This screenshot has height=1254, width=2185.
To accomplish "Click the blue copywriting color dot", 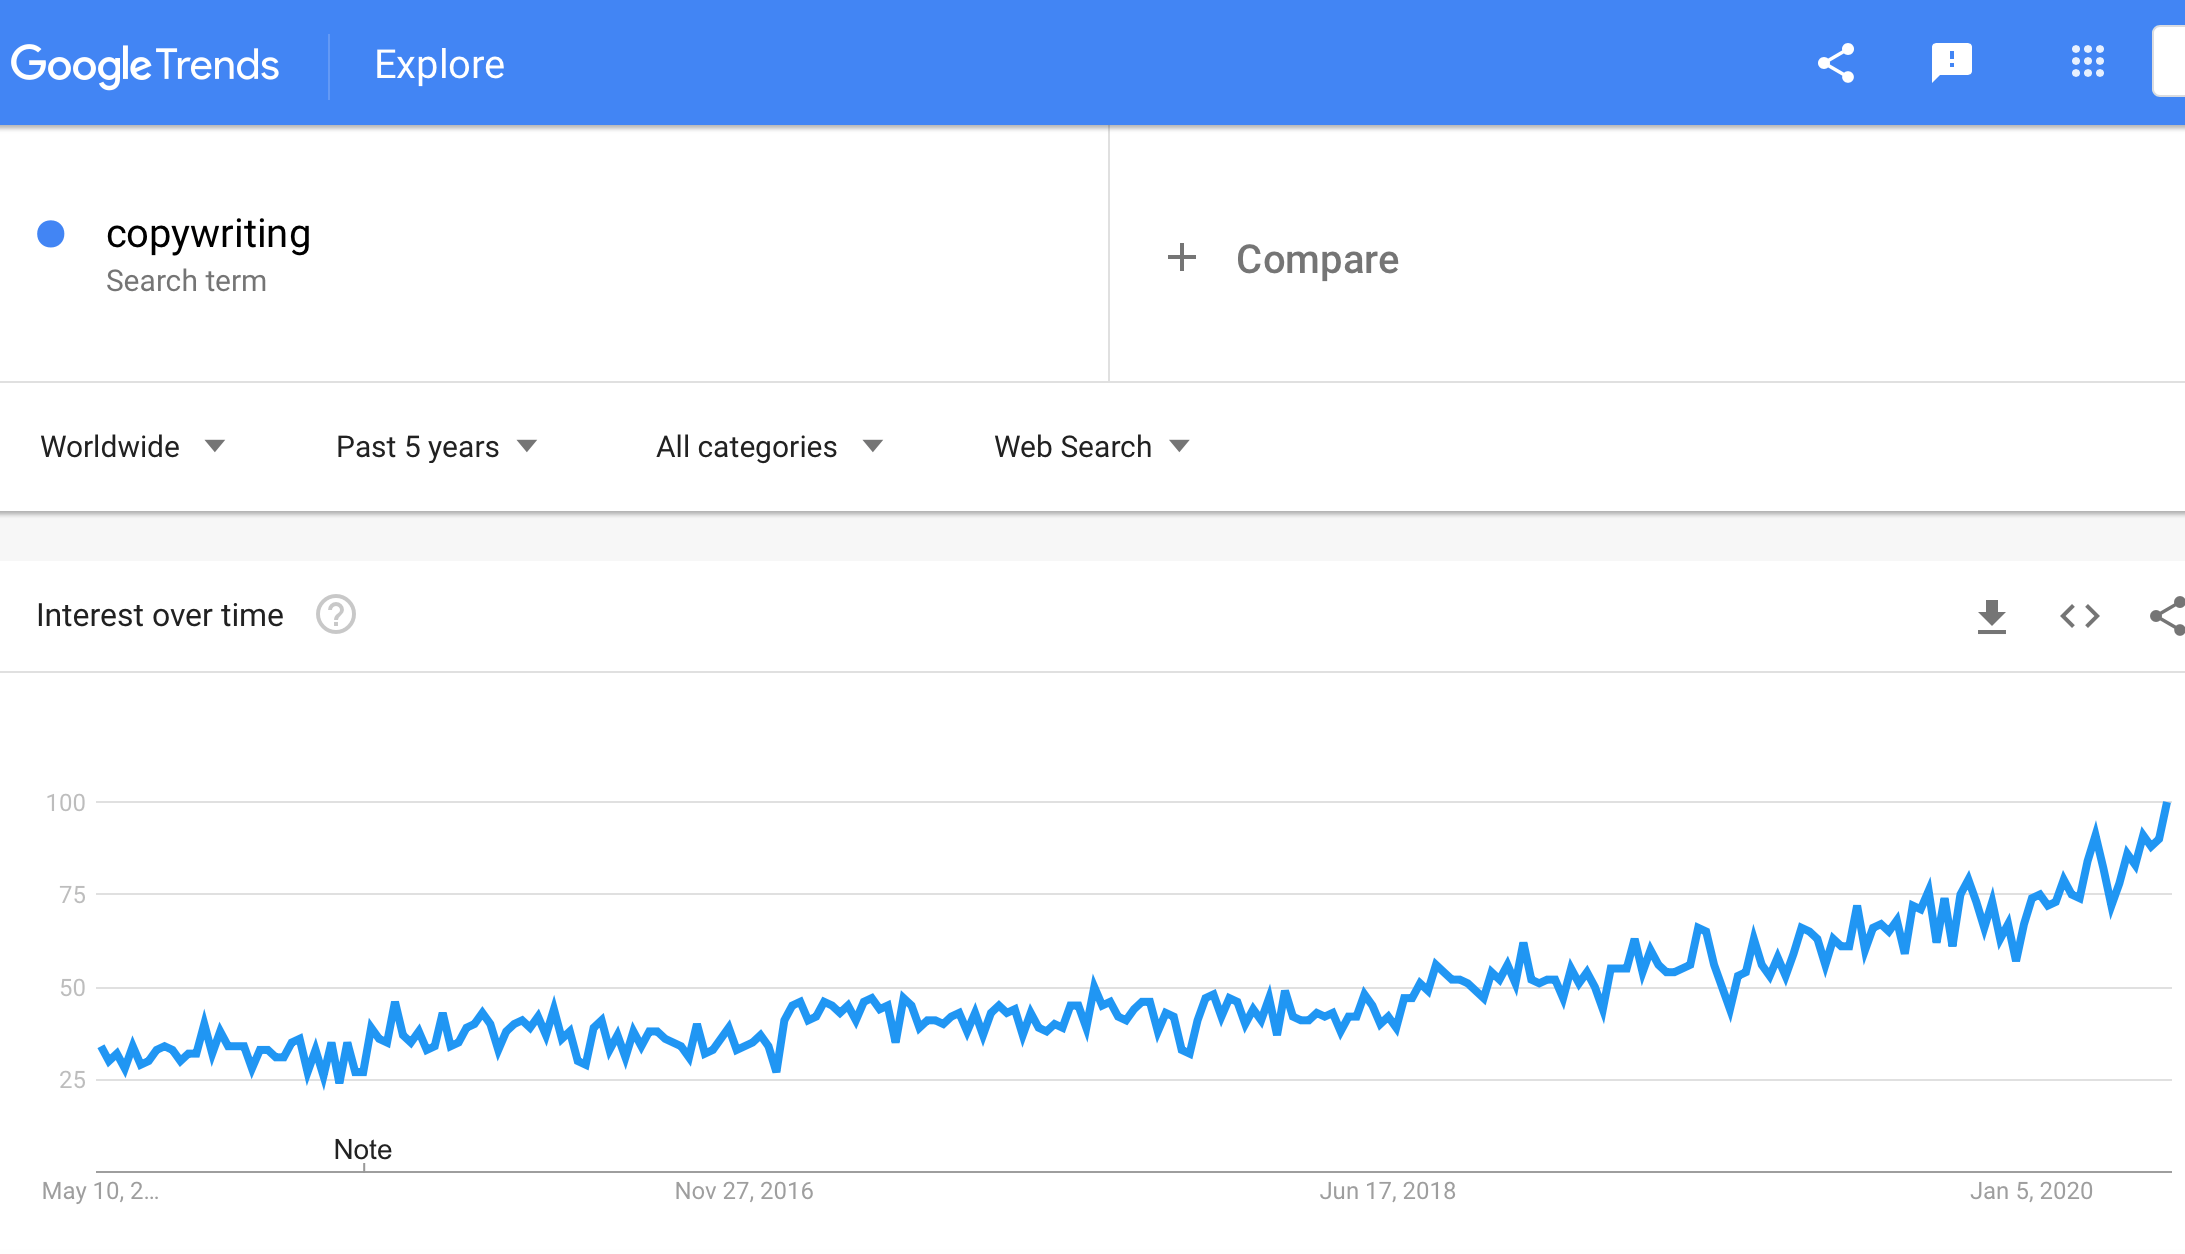I will [x=51, y=234].
